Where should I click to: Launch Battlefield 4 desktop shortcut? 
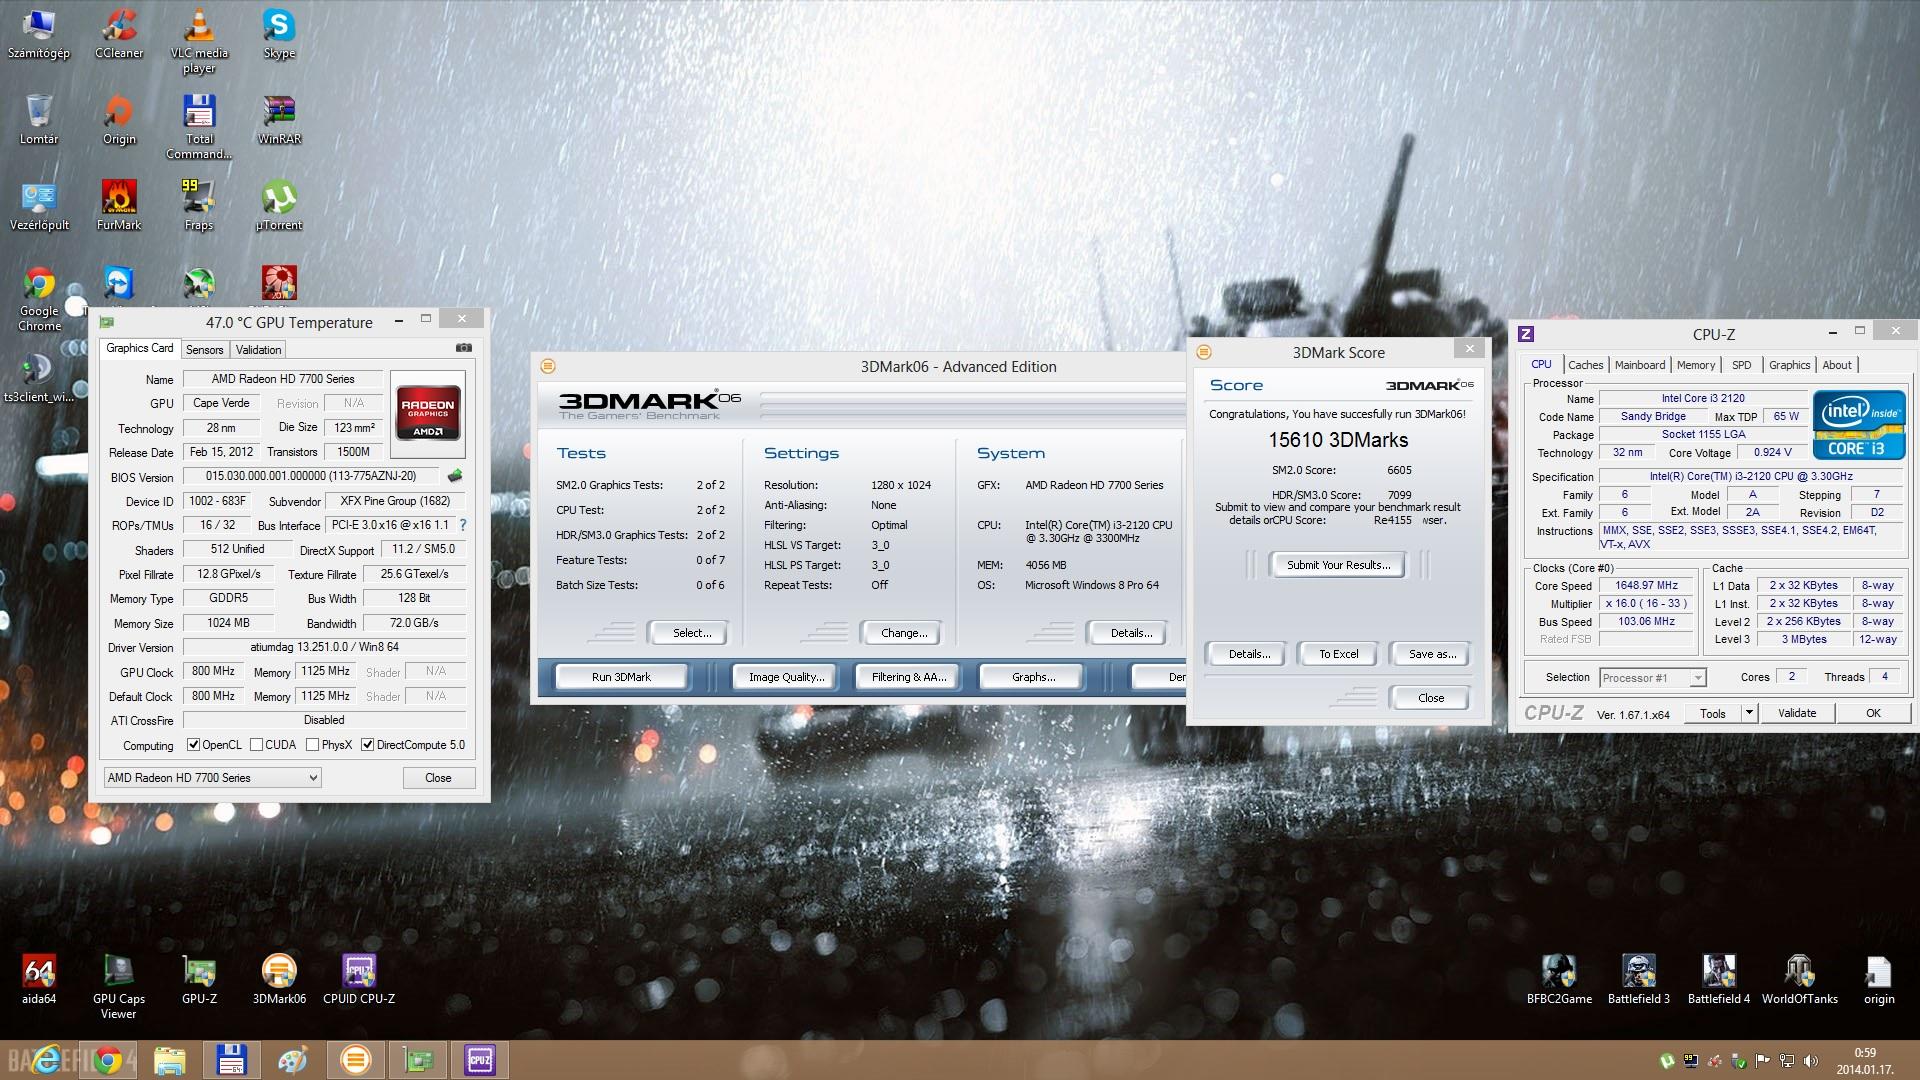[x=1719, y=978]
